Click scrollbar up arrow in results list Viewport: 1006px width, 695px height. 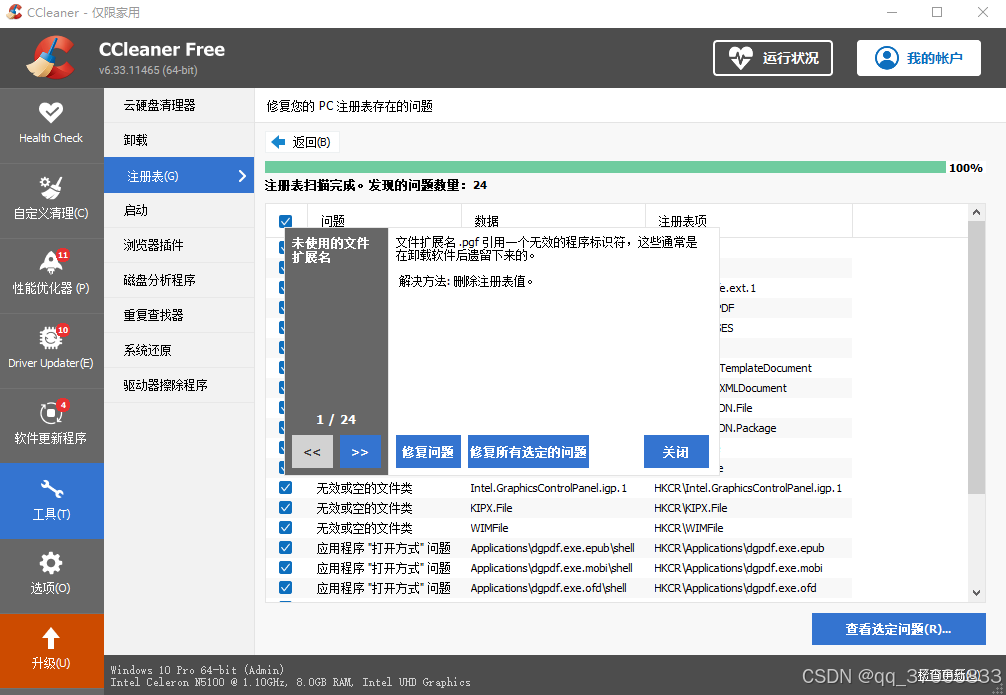(976, 212)
